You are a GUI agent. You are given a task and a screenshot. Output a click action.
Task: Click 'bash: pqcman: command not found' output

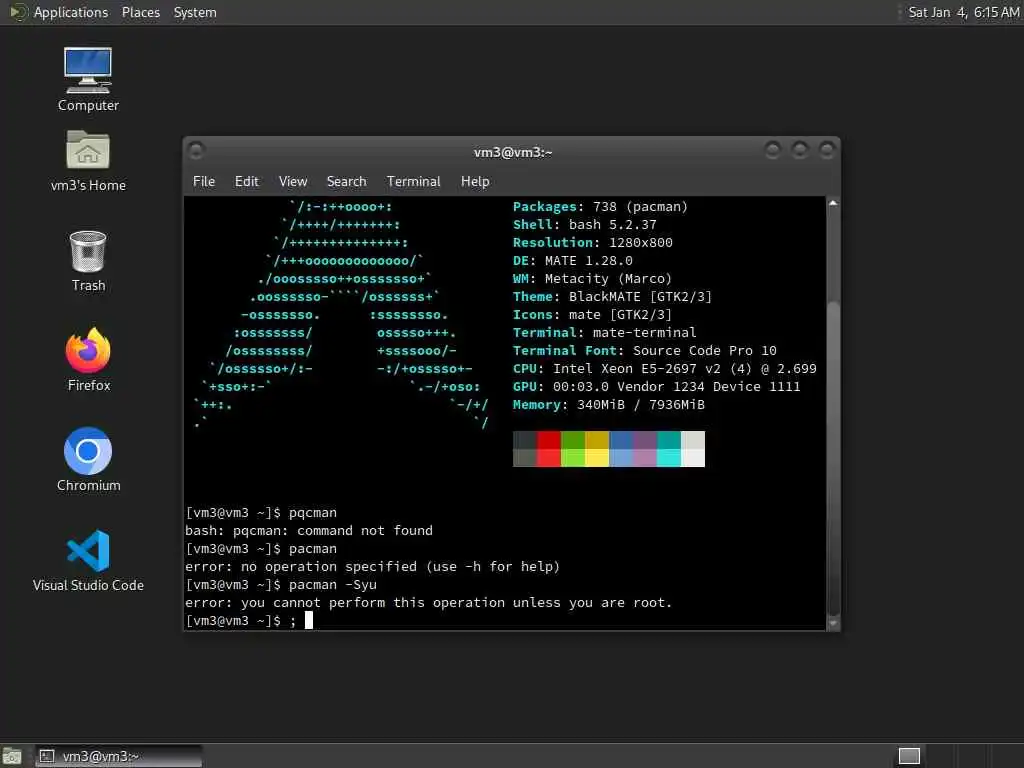pyautogui.click(x=309, y=531)
